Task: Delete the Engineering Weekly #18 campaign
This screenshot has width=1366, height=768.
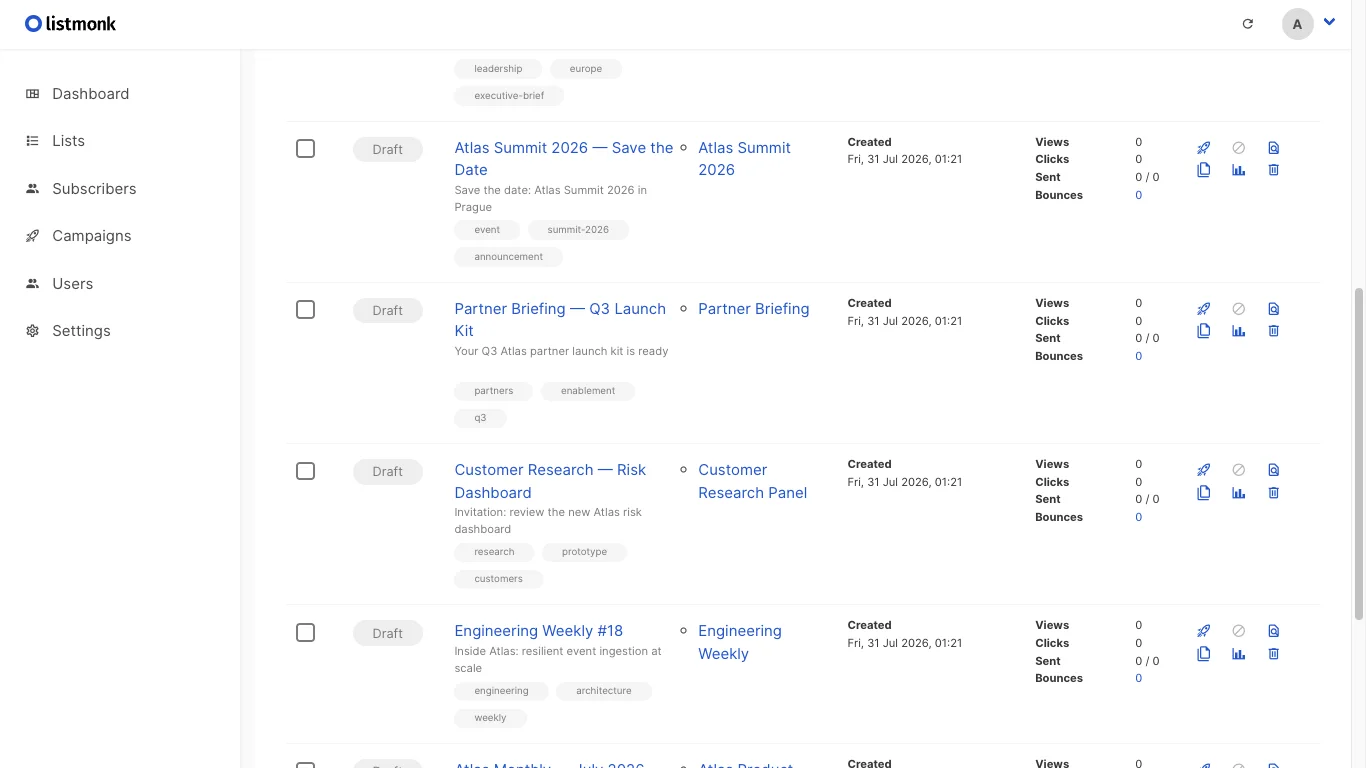Action: pyautogui.click(x=1273, y=654)
